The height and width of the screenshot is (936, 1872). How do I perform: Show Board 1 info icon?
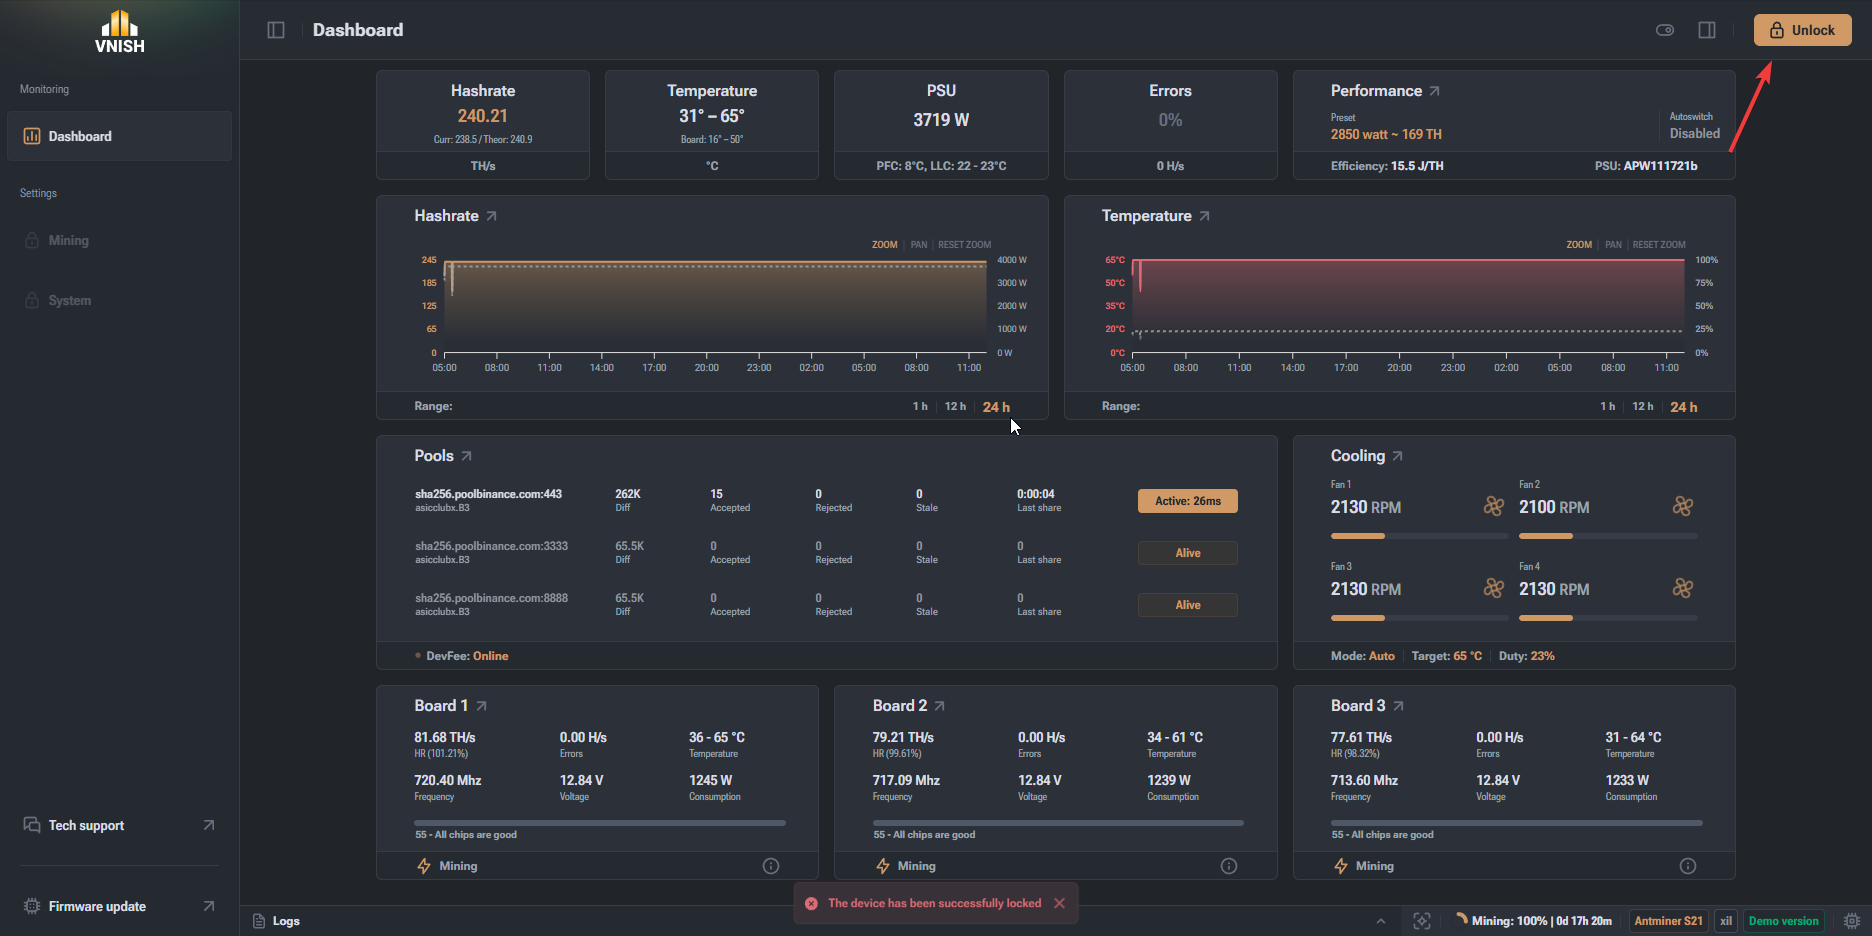(x=771, y=866)
